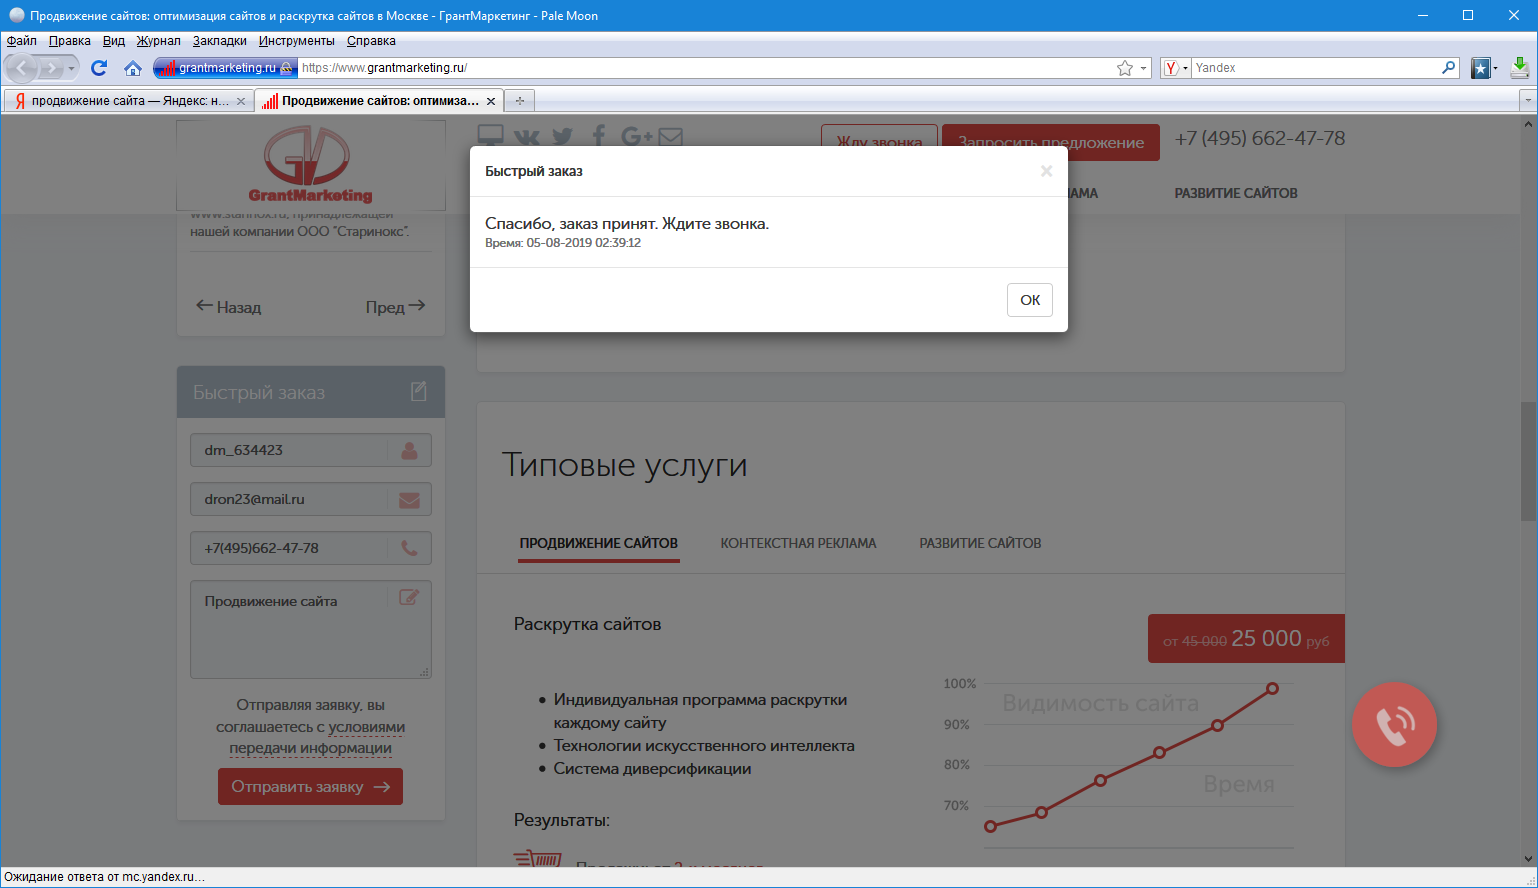
Task: Click the desktop monitor icon in header
Action: click(x=491, y=136)
